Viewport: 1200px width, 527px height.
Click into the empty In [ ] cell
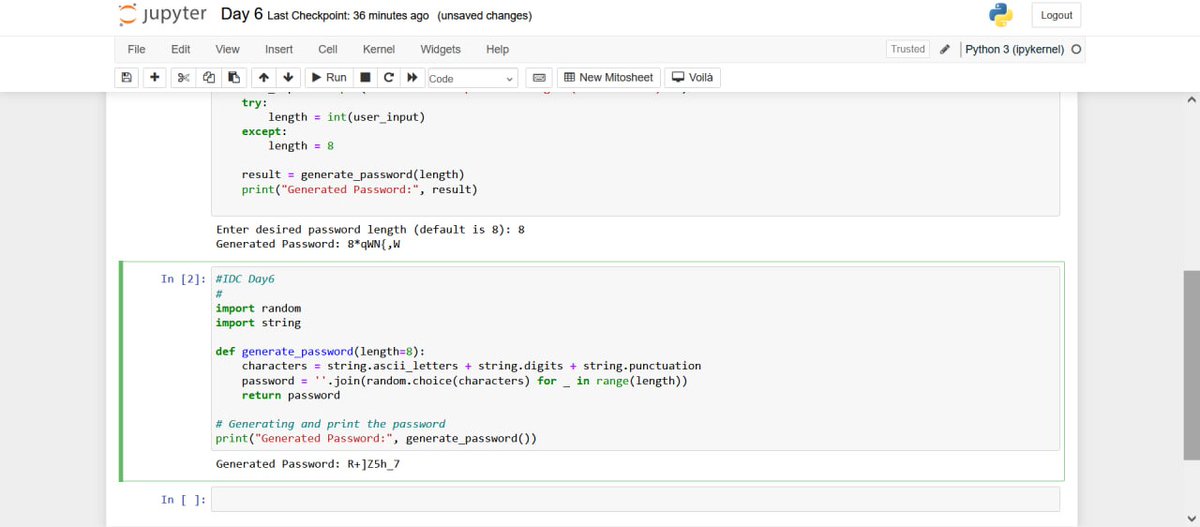point(635,499)
